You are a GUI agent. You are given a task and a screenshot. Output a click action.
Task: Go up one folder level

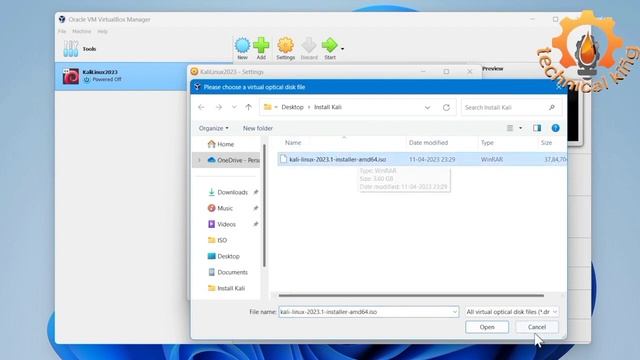tap(249, 107)
